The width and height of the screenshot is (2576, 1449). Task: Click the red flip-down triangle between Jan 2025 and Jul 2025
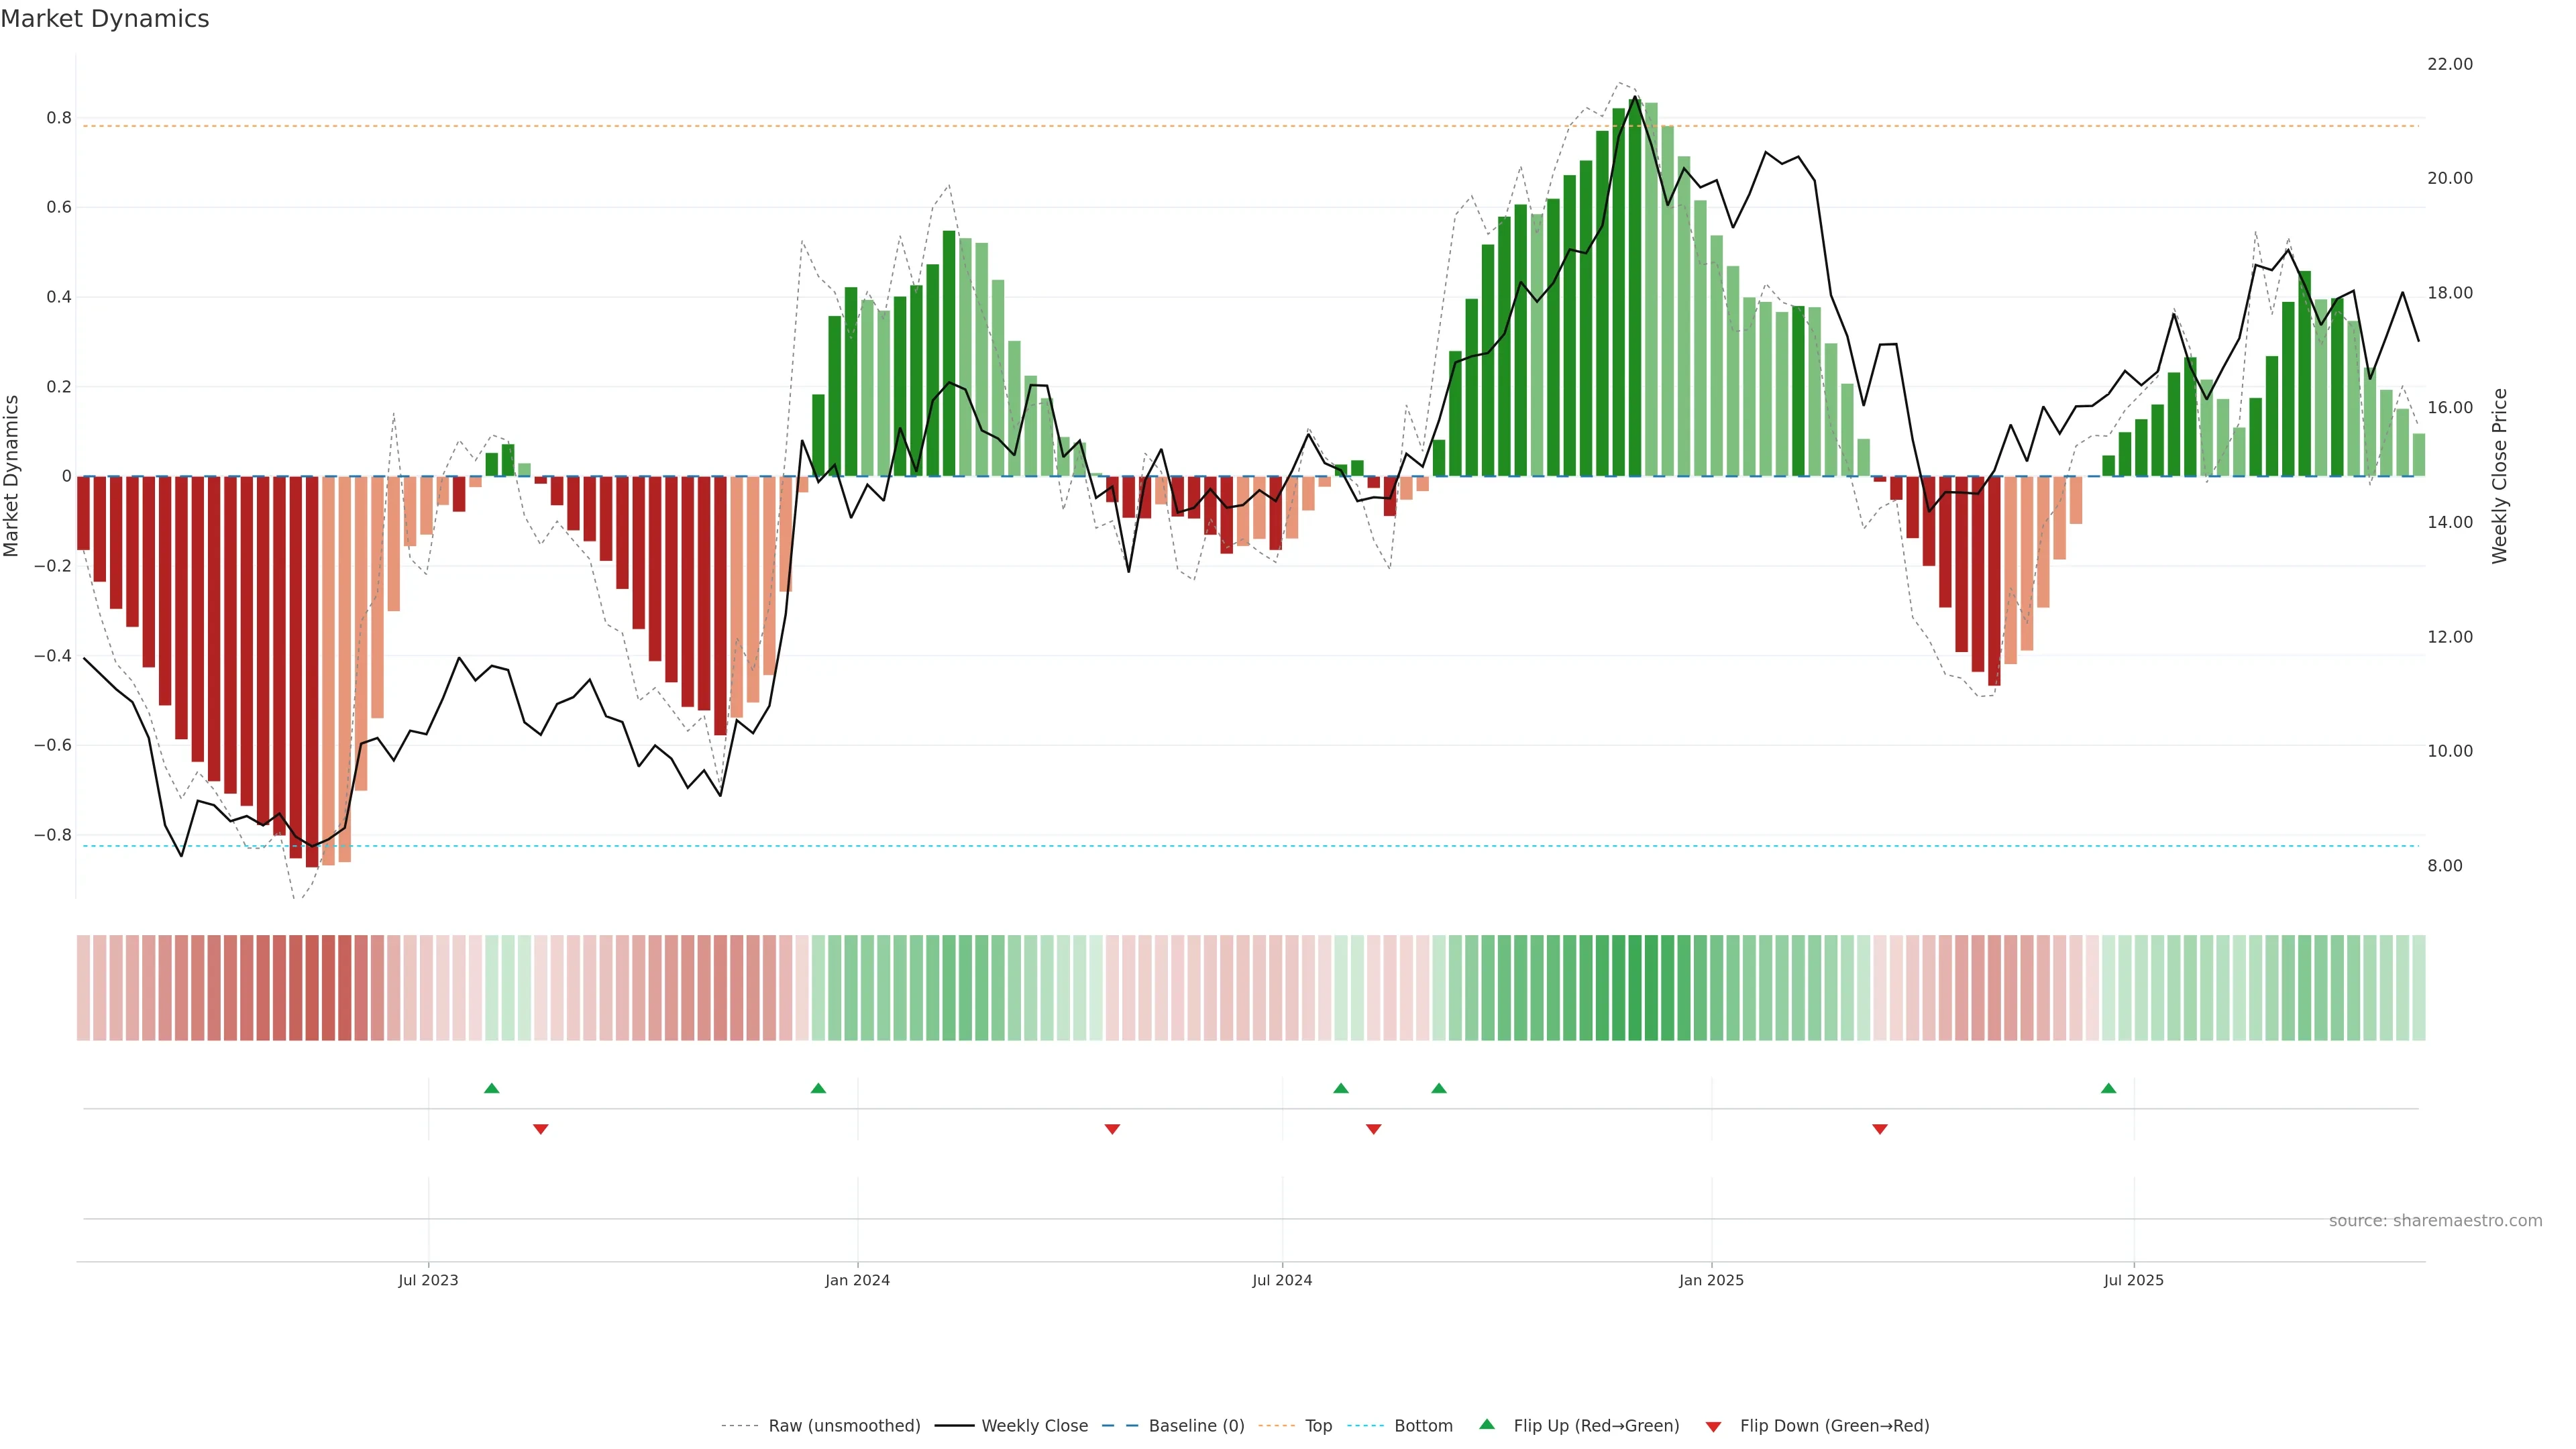(1880, 1129)
